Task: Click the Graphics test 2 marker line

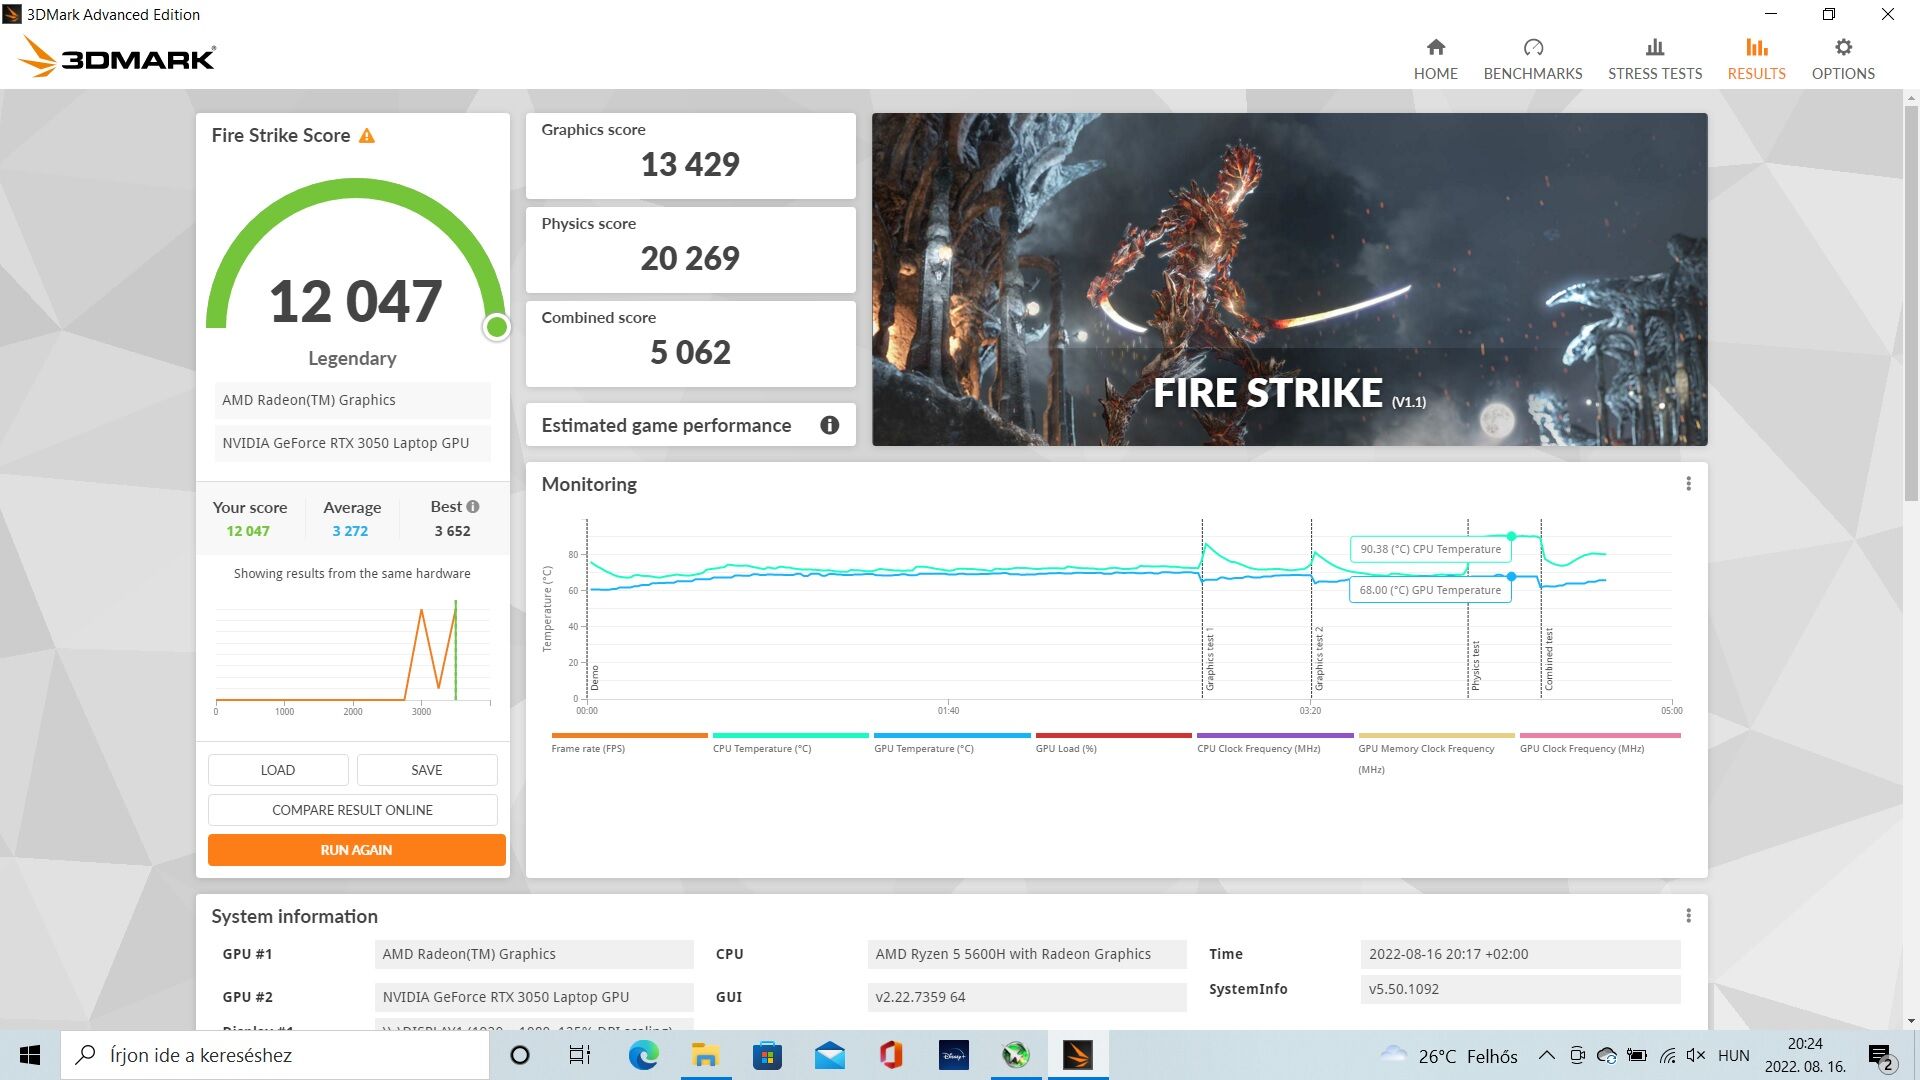Action: 1311,608
